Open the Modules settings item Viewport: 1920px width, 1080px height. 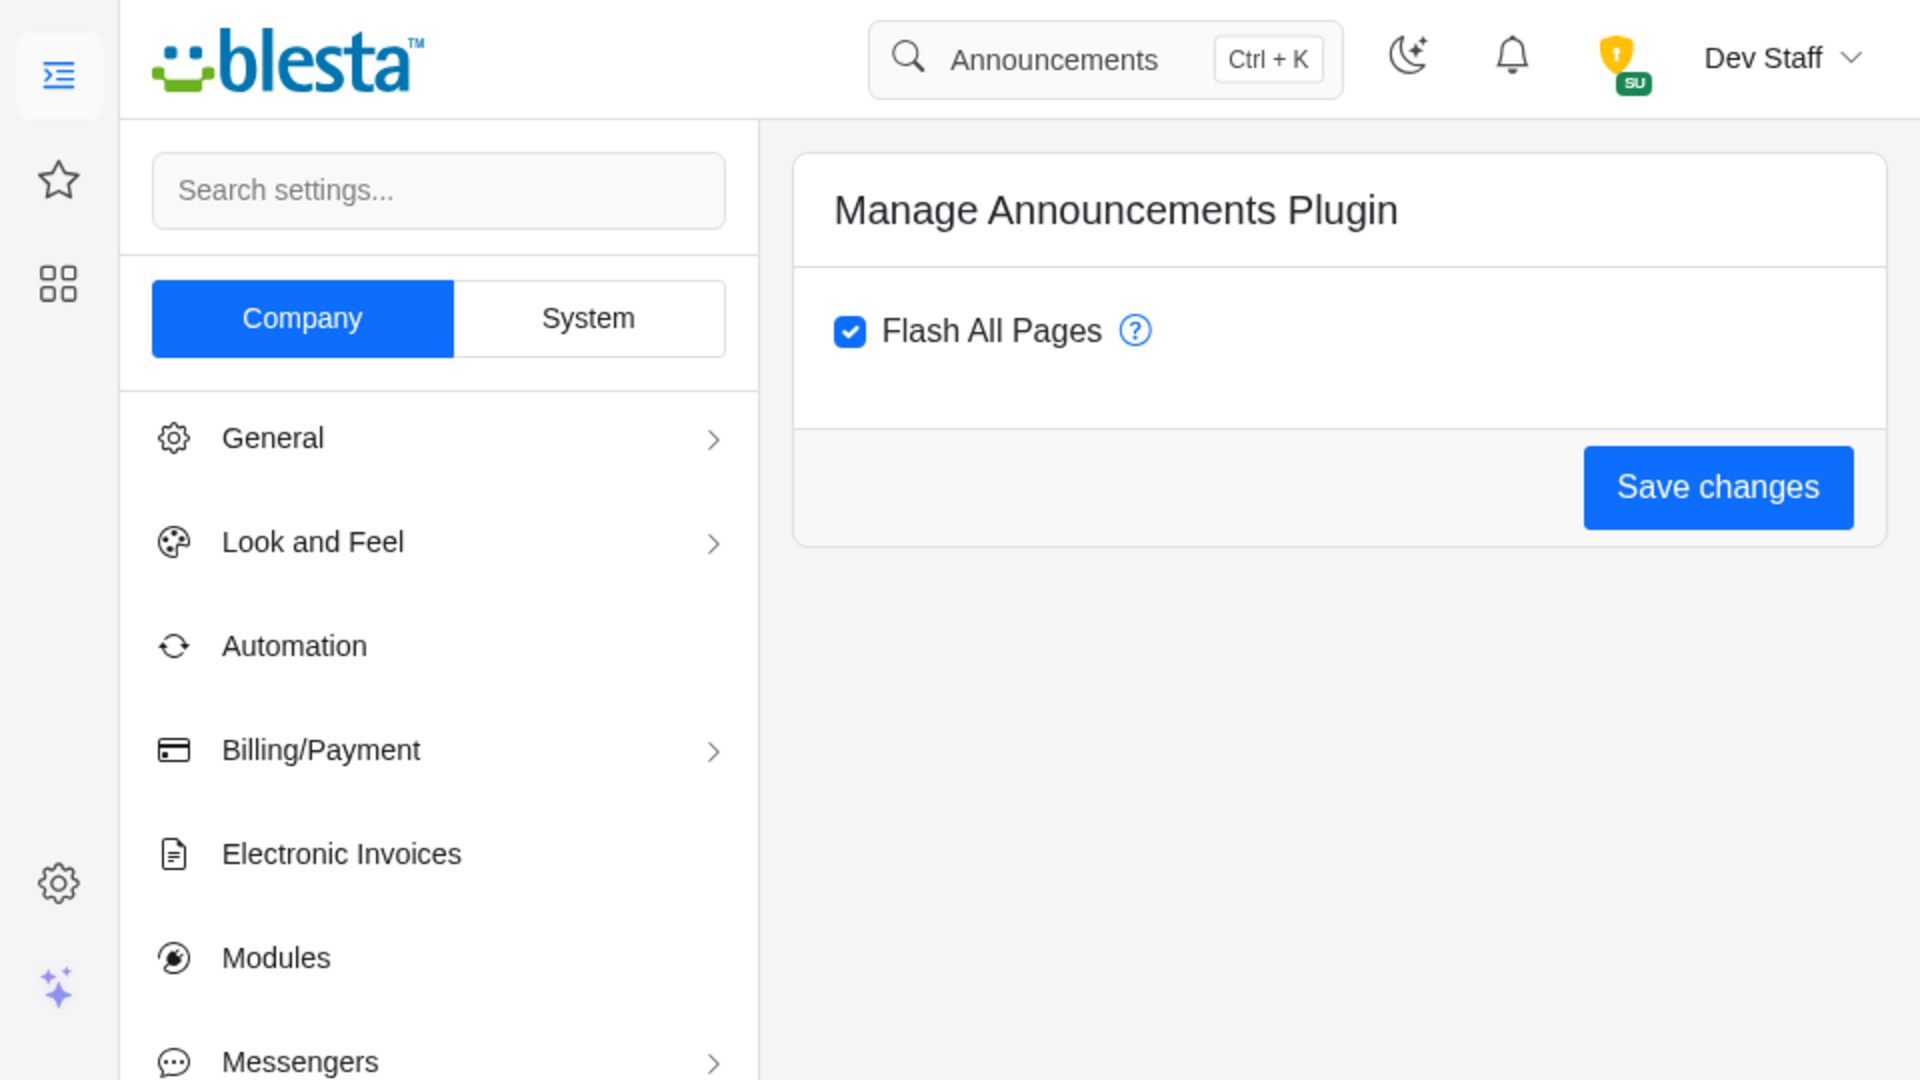pyautogui.click(x=439, y=958)
